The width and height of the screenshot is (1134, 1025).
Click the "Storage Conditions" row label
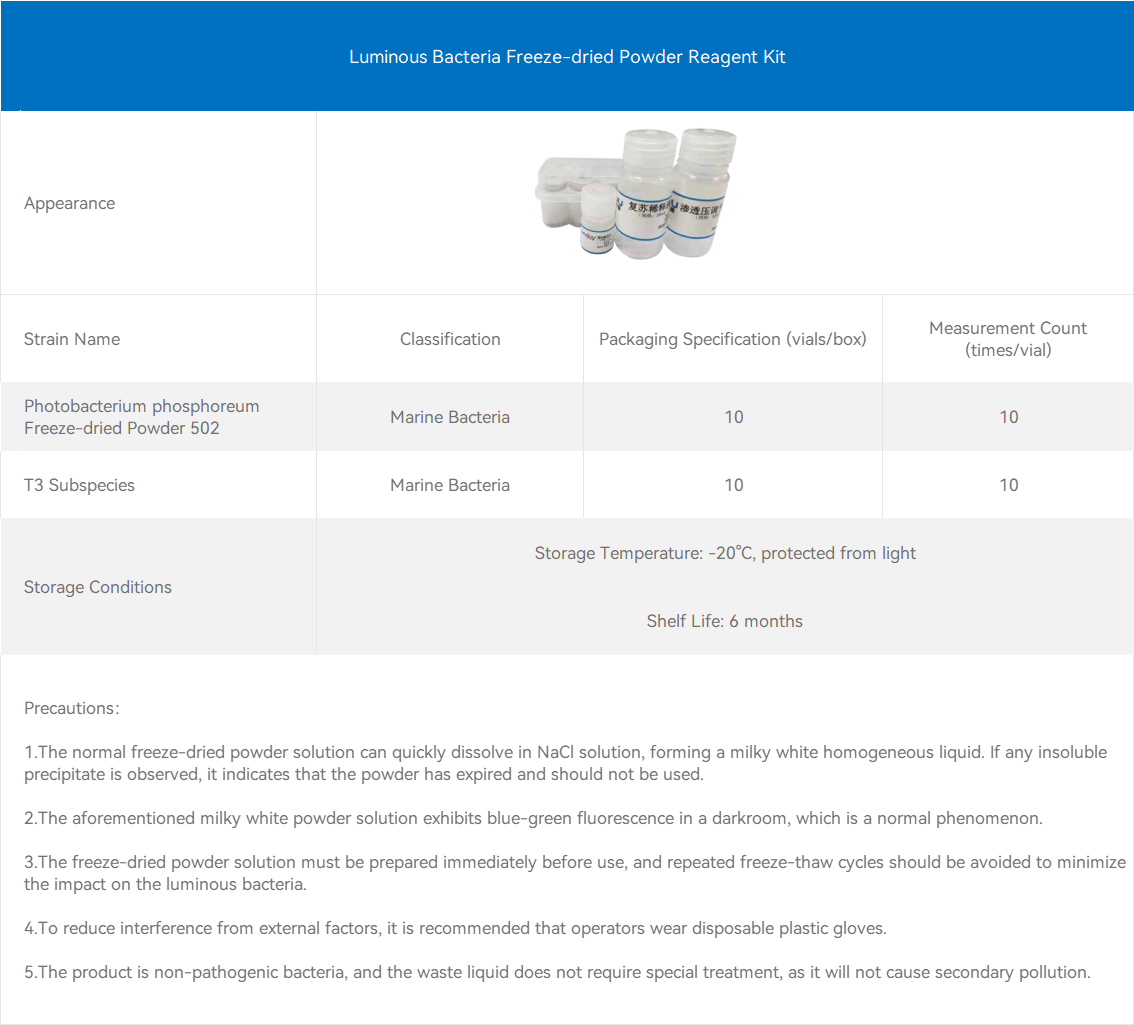click(98, 587)
